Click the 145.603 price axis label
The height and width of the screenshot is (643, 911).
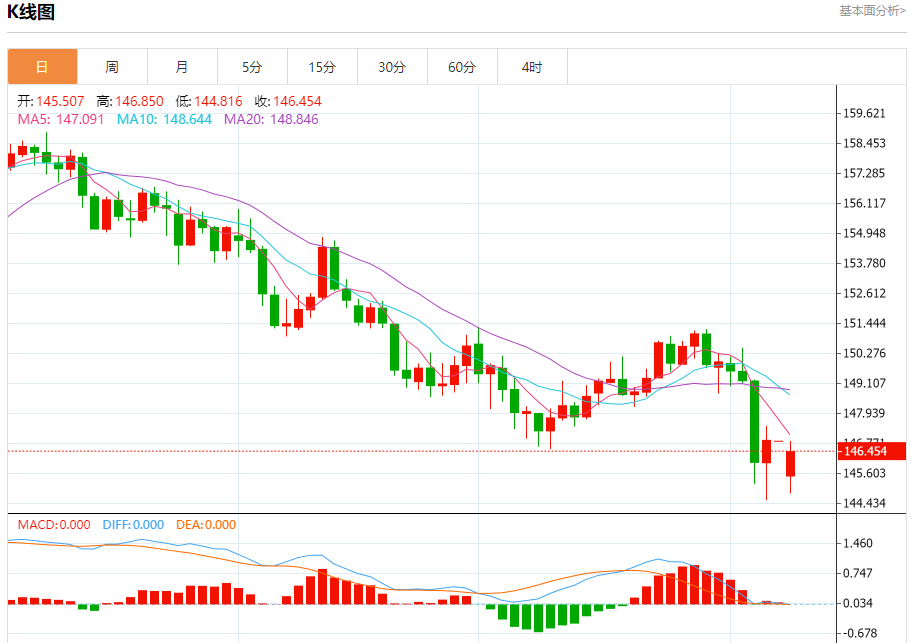click(x=865, y=473)
